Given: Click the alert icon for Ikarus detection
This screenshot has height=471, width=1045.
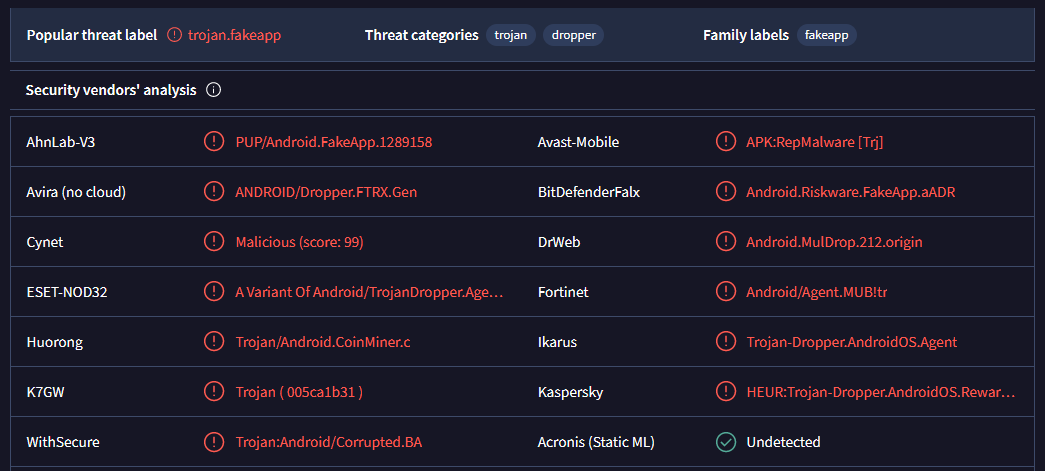Looking at the screenshot, I should tap(726, 342).
